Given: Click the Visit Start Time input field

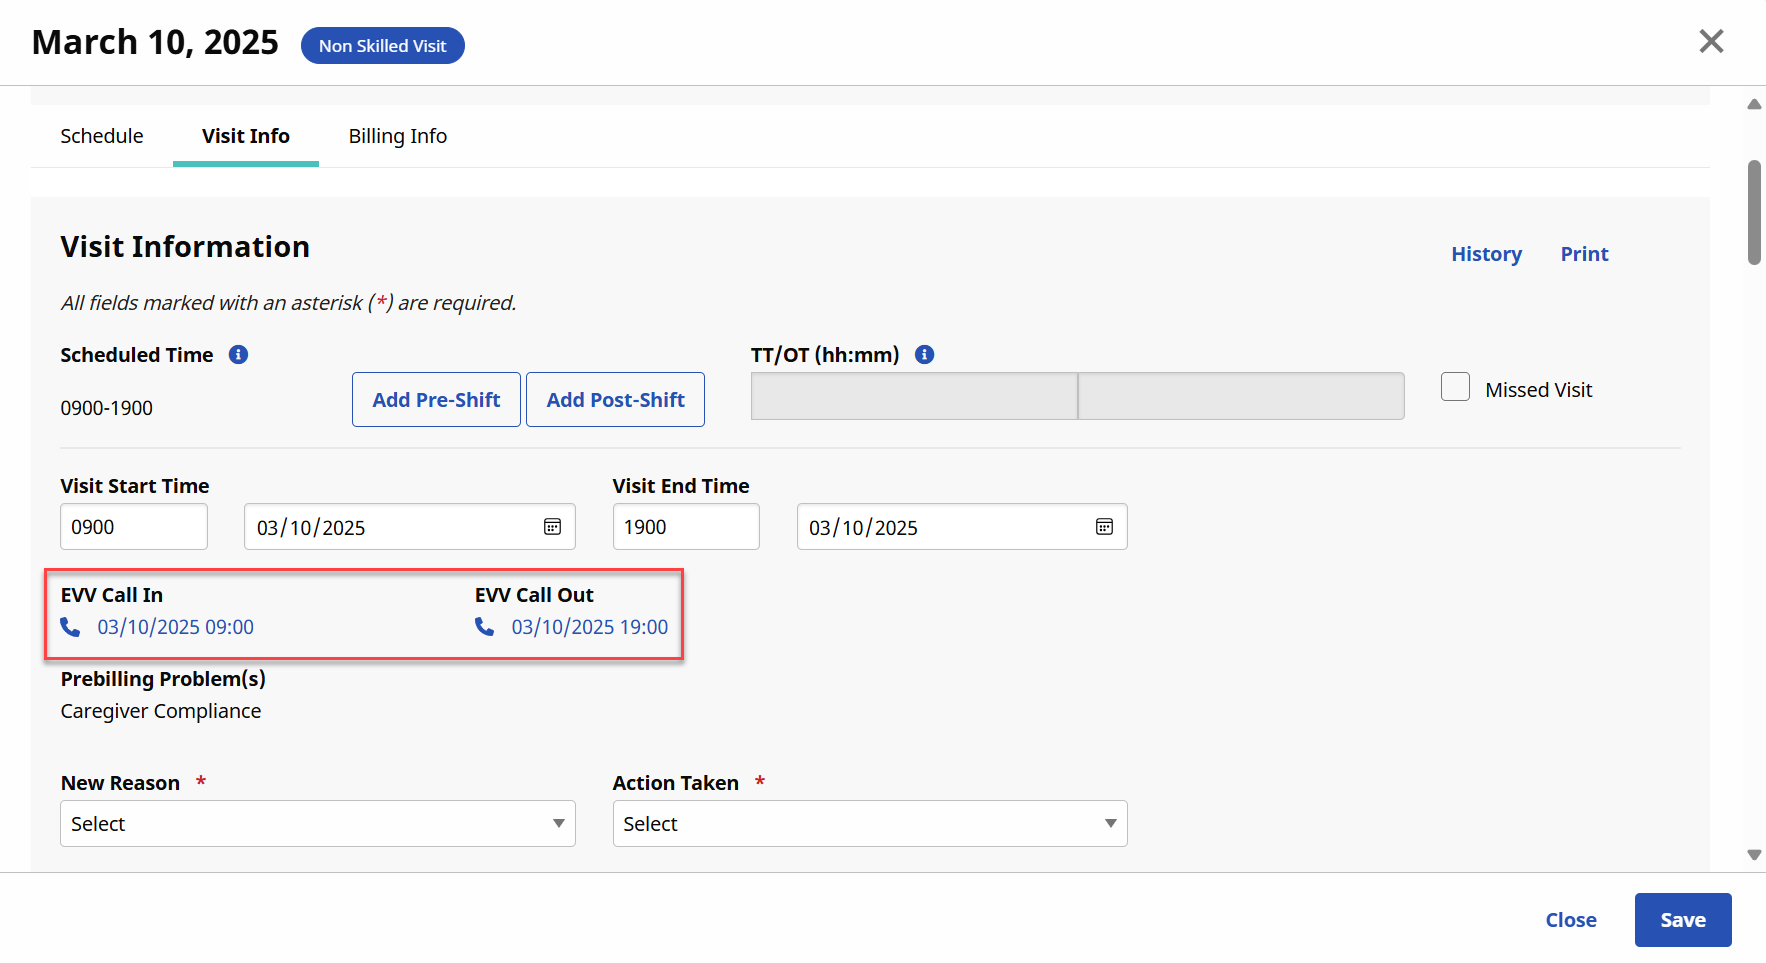Looking at the screenshot, I should [134, 527].
